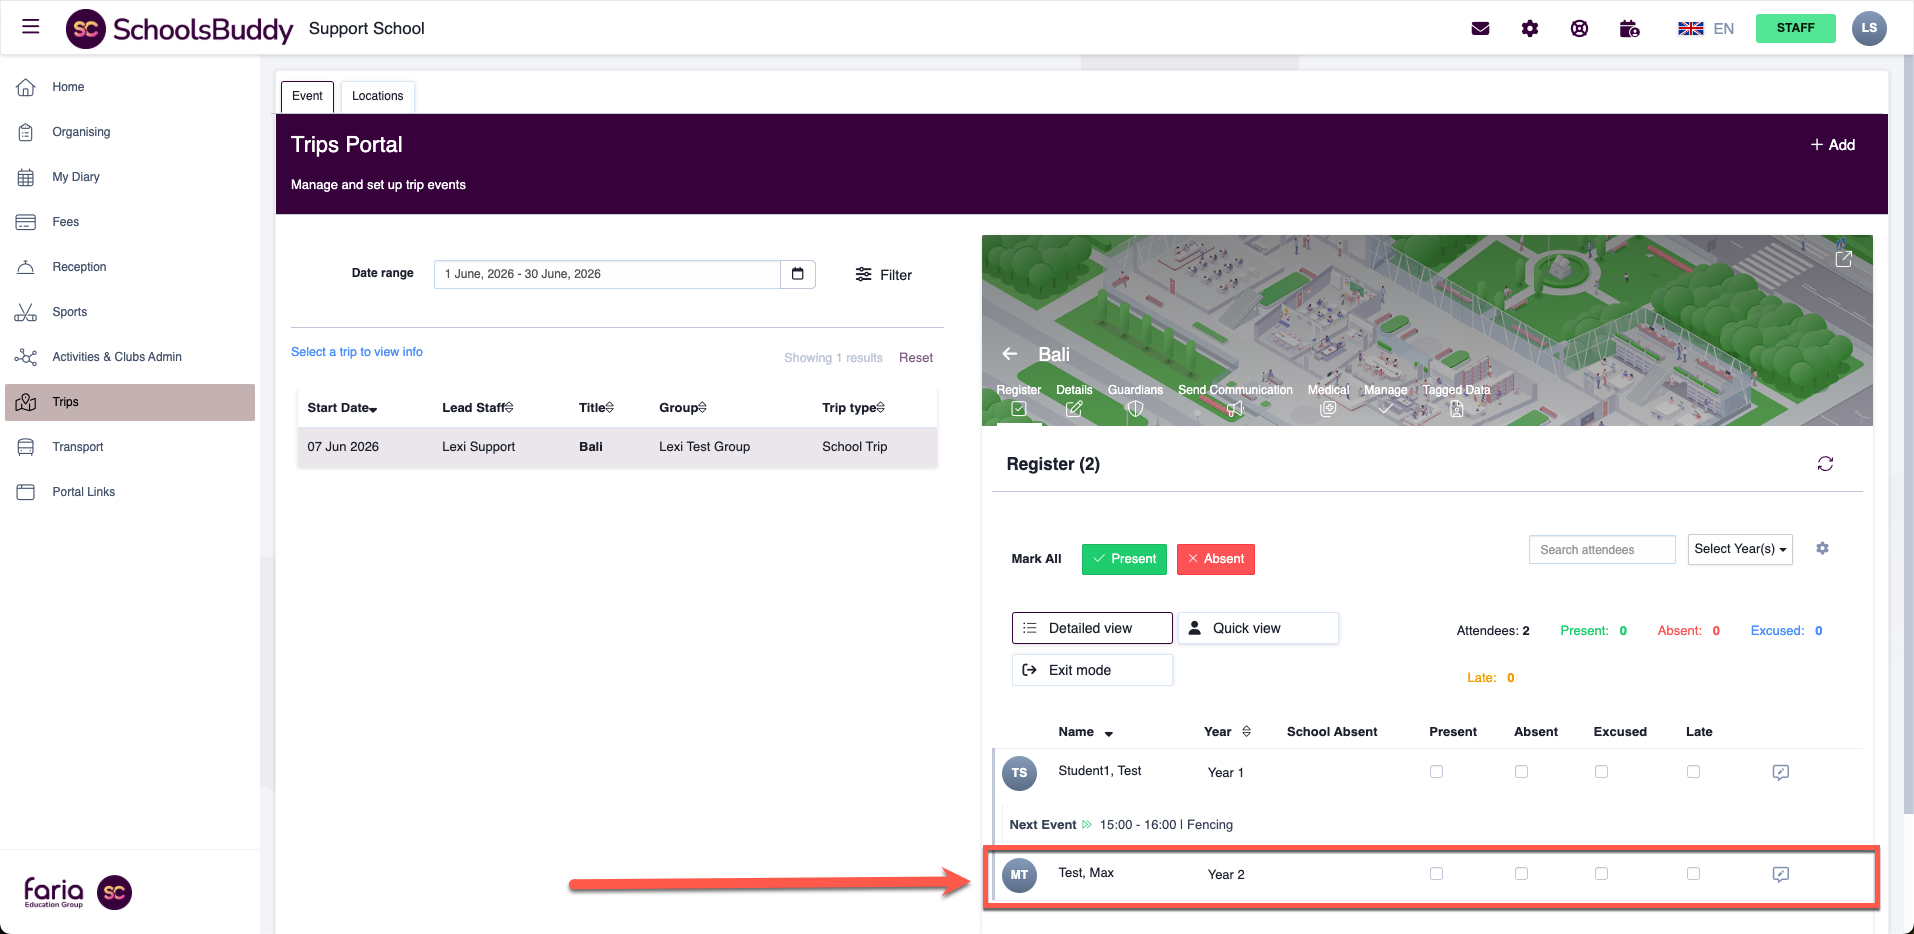Open register settings cog near year selector
Screen dimensions: 1914x934
(x=1822, y=549)
